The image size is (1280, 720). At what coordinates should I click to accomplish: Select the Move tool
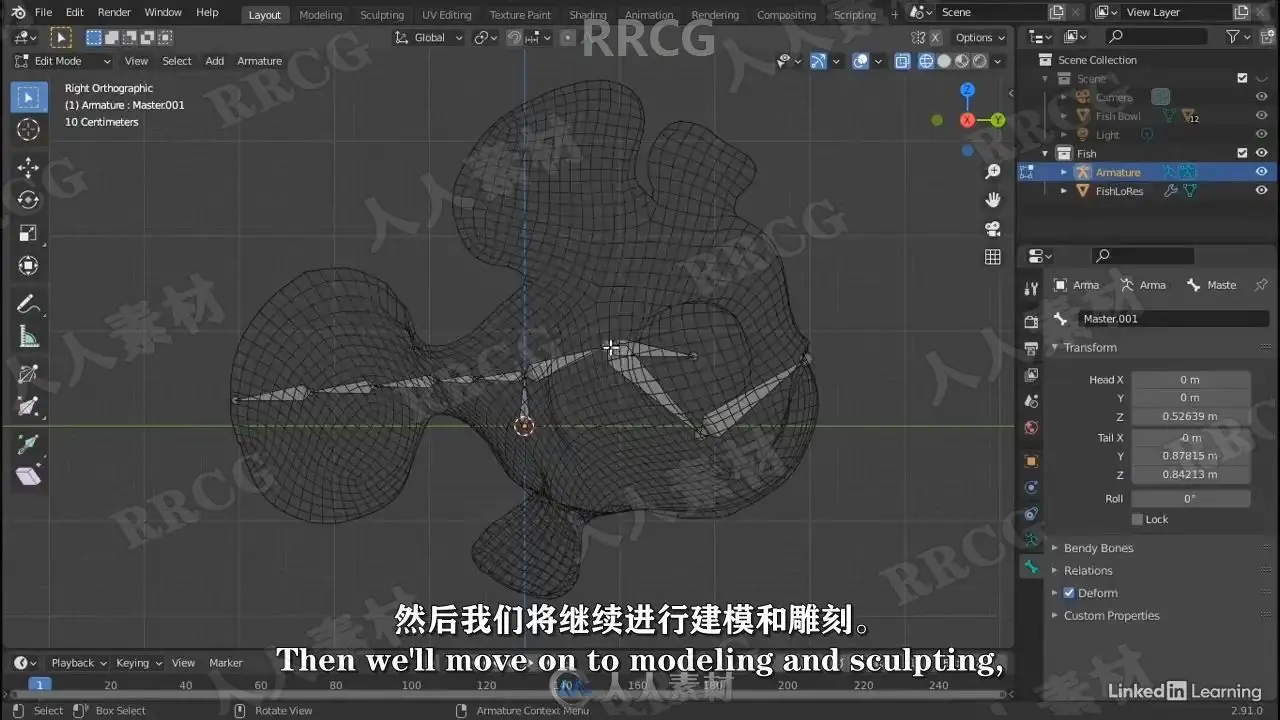(28, 167)
